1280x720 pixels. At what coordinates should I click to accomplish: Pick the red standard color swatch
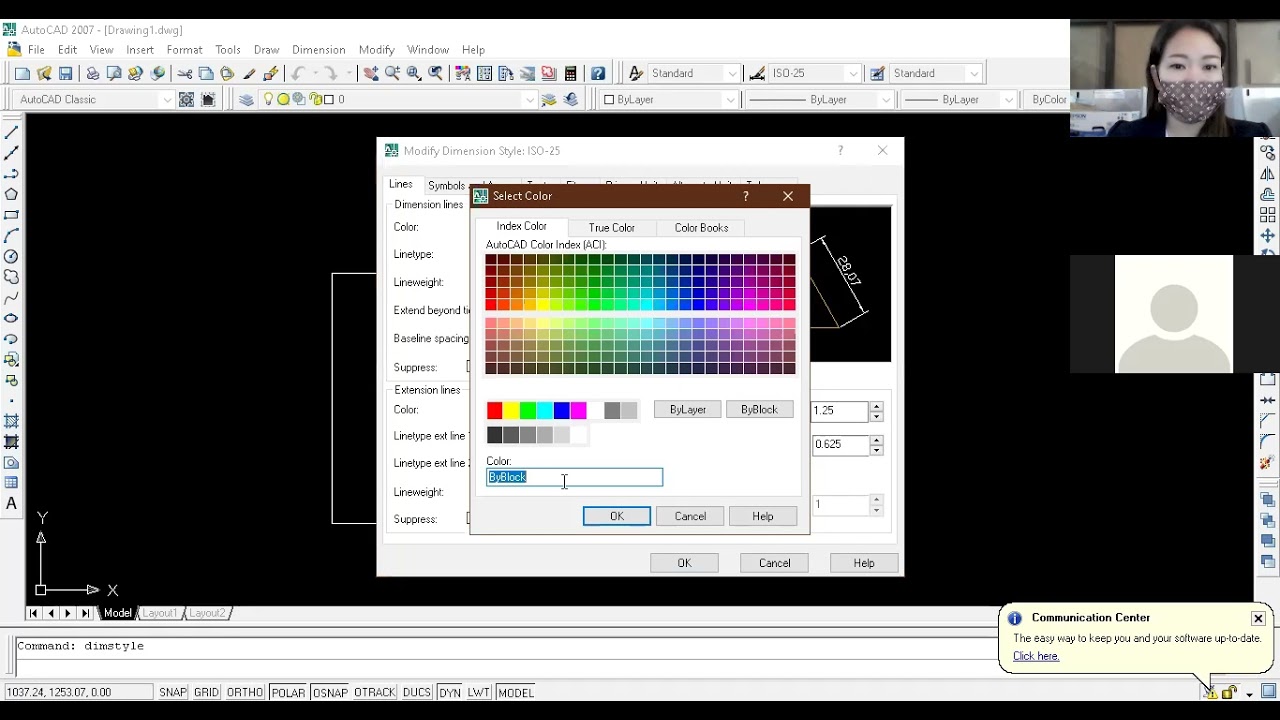point(494,410)
